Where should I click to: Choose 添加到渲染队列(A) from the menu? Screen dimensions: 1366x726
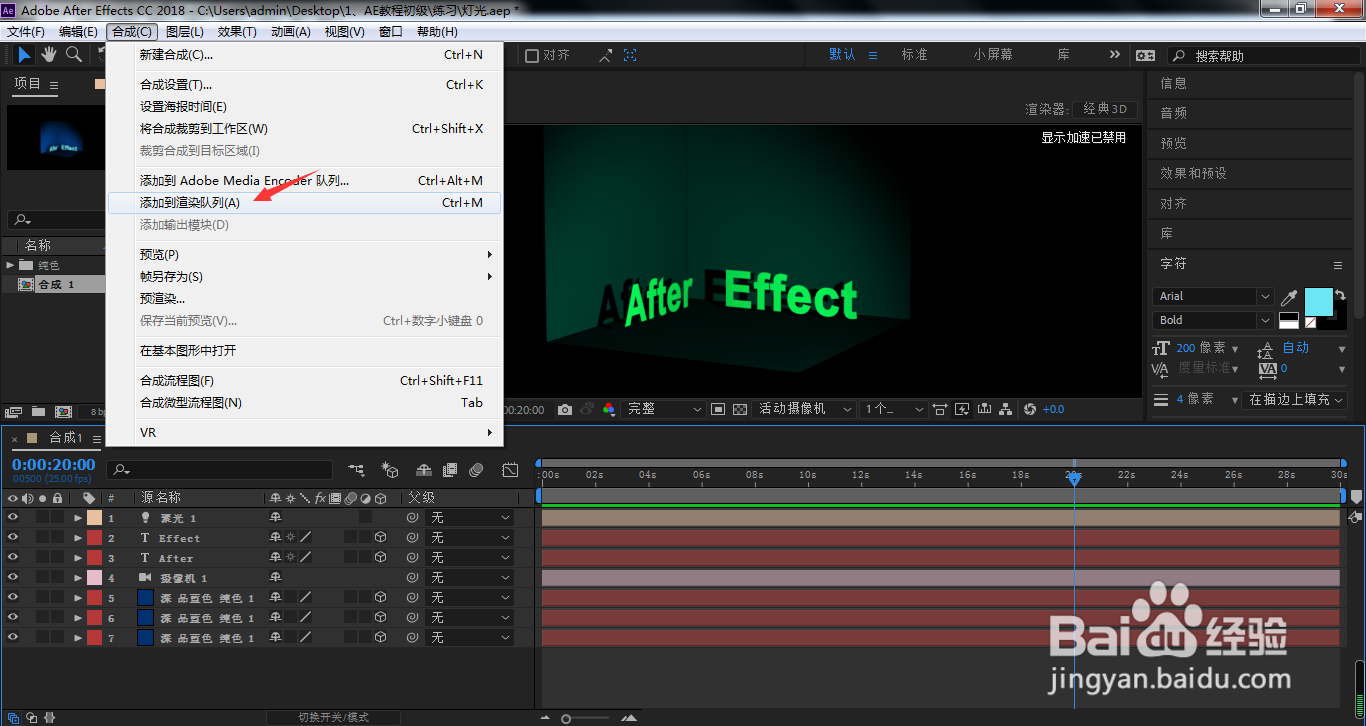tap(304, 203)
